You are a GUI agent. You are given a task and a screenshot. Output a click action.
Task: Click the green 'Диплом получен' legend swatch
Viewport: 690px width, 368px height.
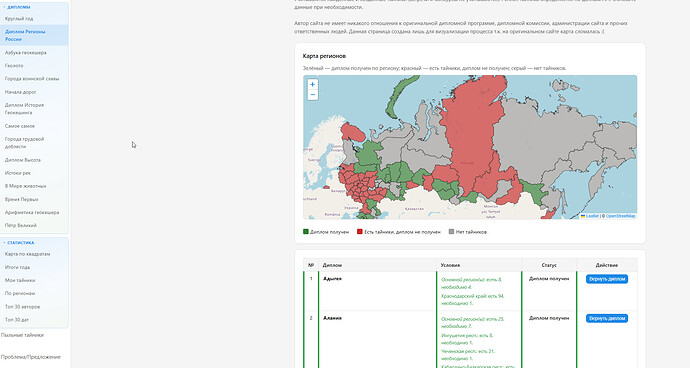(x=306, y=232)
